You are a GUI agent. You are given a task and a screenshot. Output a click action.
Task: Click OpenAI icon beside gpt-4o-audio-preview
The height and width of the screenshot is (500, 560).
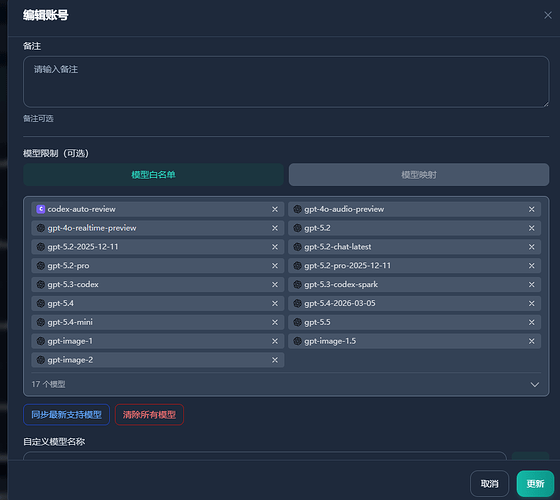coord(297,209)
